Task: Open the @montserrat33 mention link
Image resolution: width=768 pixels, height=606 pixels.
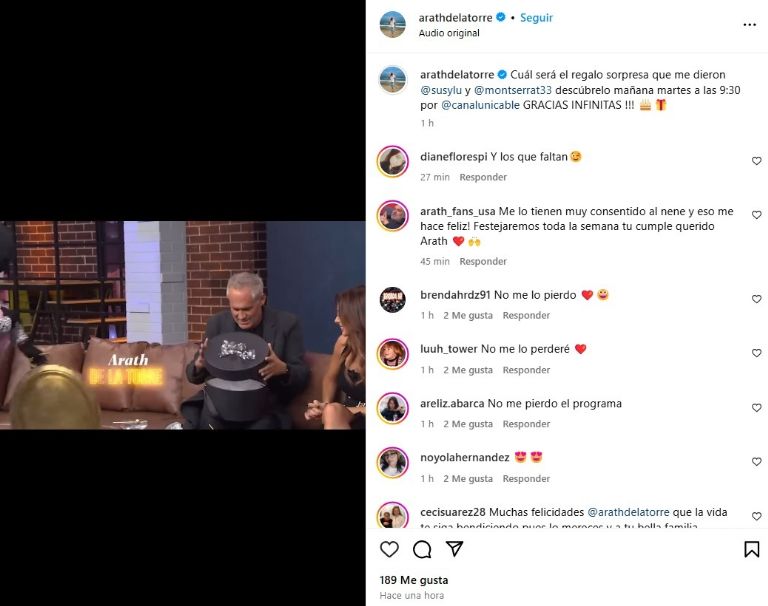Action: point(513,90)
